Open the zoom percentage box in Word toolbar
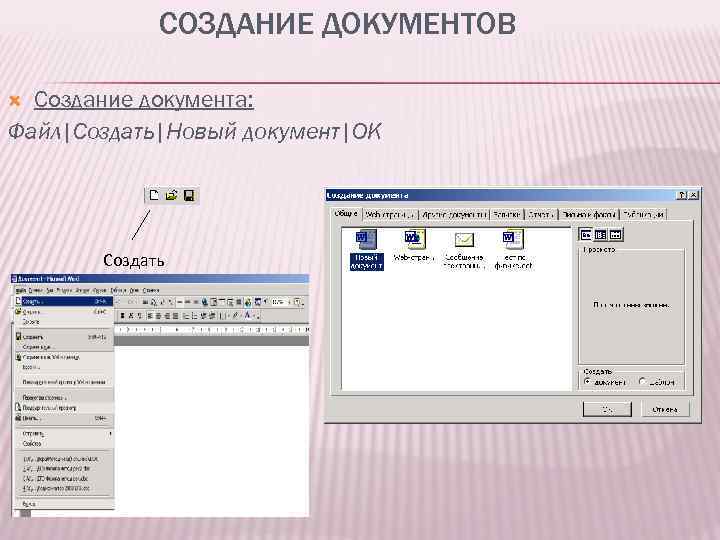Screen dimensions: 720x540 [279, 302]
